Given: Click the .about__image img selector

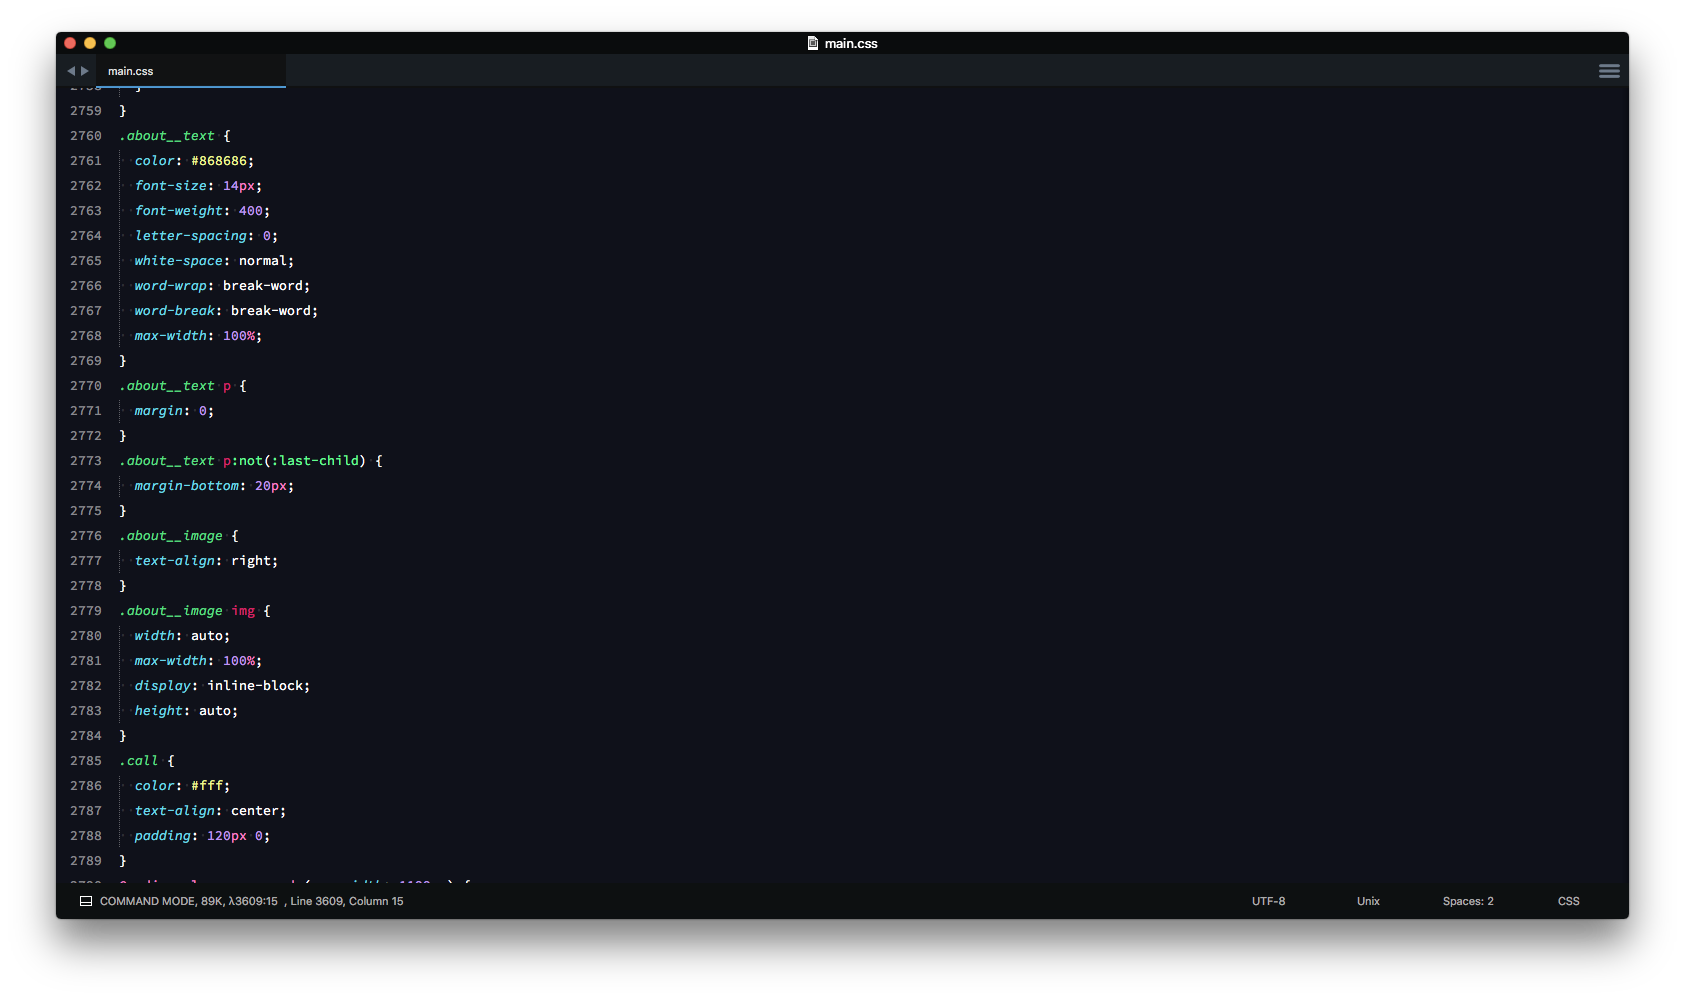Looking at the screenshot, I should coord(187,611).
